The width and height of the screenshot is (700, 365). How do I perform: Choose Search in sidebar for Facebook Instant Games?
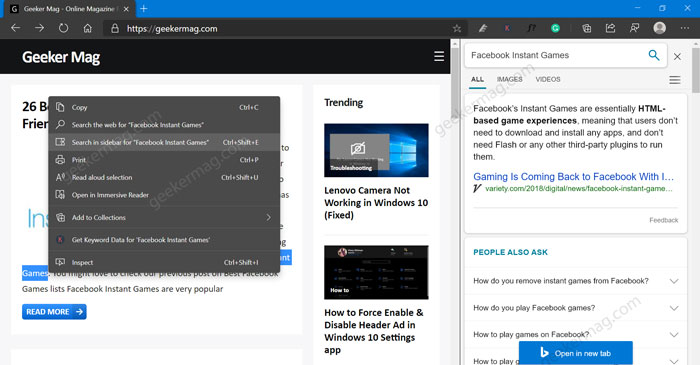pyautogui.click(x=164, y=142)
